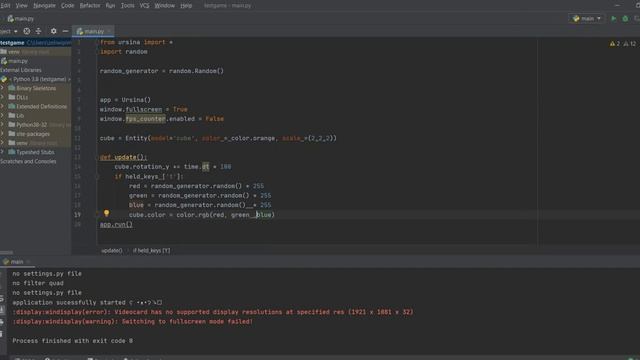
Task: Open the Help menu
Action: [186, 6]
